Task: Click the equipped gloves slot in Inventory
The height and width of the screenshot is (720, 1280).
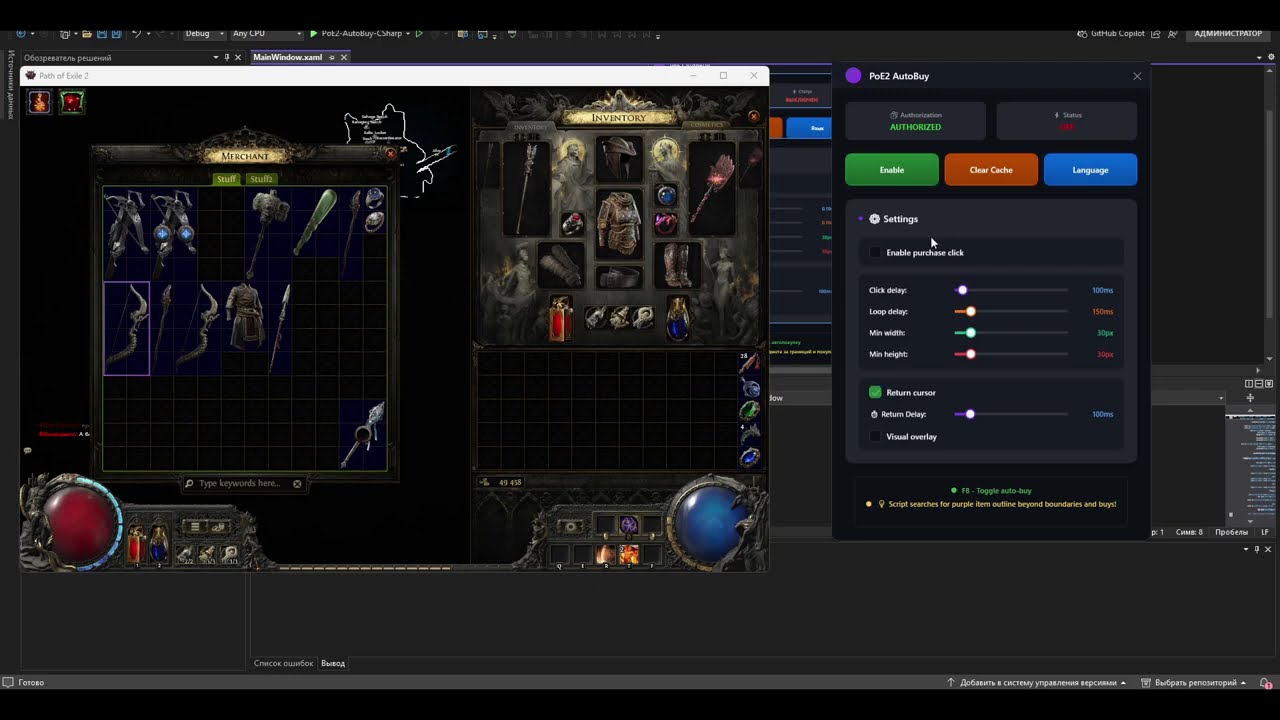Action: click(561, 265)
